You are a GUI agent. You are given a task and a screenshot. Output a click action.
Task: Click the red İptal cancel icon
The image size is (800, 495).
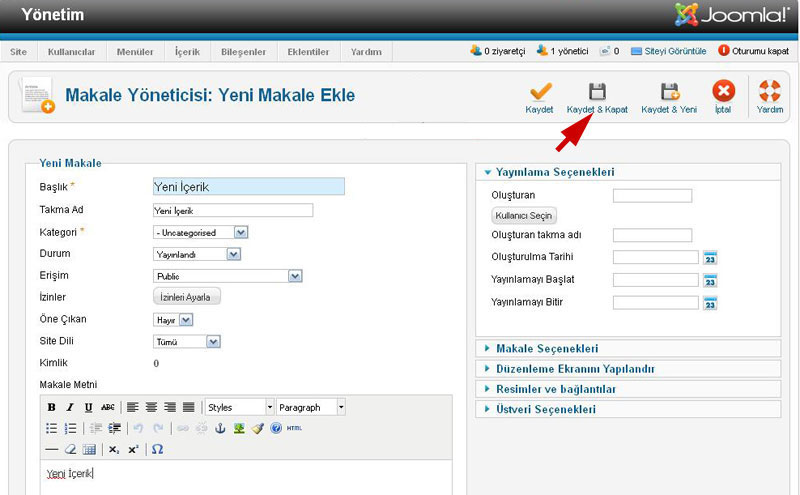click(723, 91)
